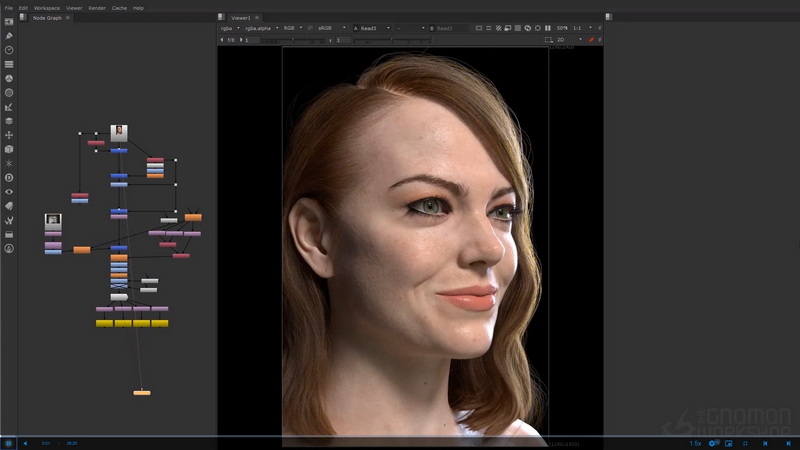The width and height of the screenshot is (800, 450).
Task: Open the Draw nodes toolbar menu
Action: [x=9, y=36]
